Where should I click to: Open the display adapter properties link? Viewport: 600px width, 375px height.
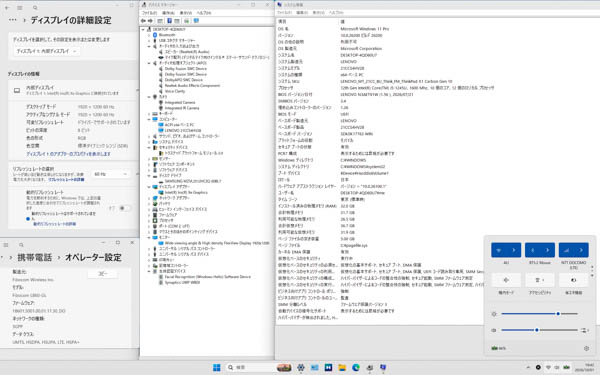(68, 154)
